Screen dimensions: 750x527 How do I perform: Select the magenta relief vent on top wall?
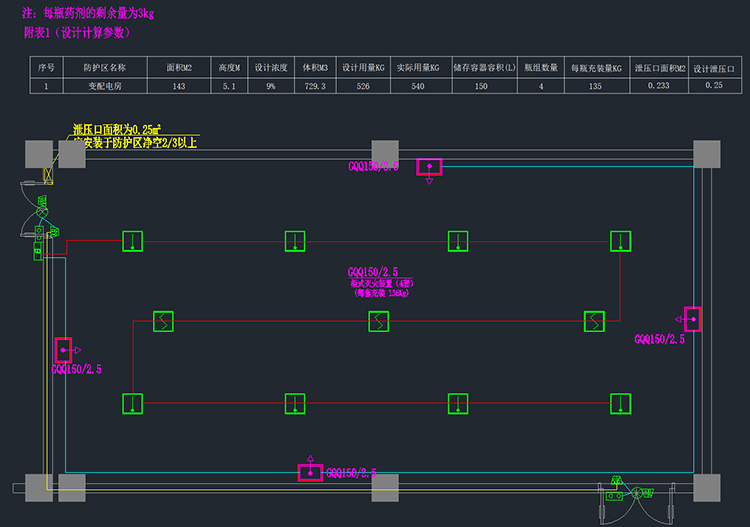430,166
